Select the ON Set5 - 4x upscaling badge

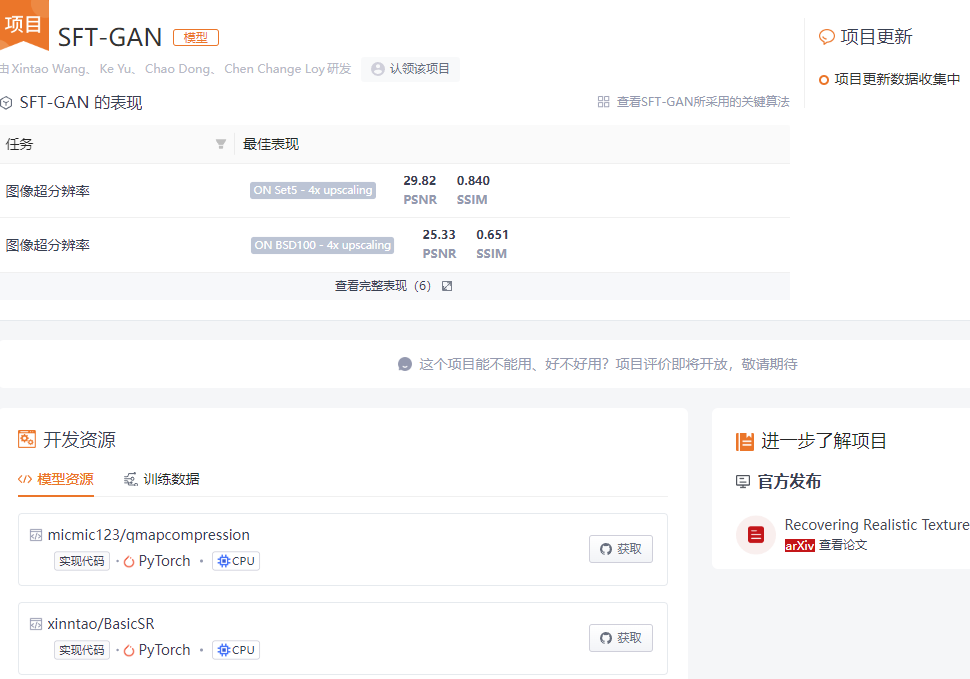[313, 190]
